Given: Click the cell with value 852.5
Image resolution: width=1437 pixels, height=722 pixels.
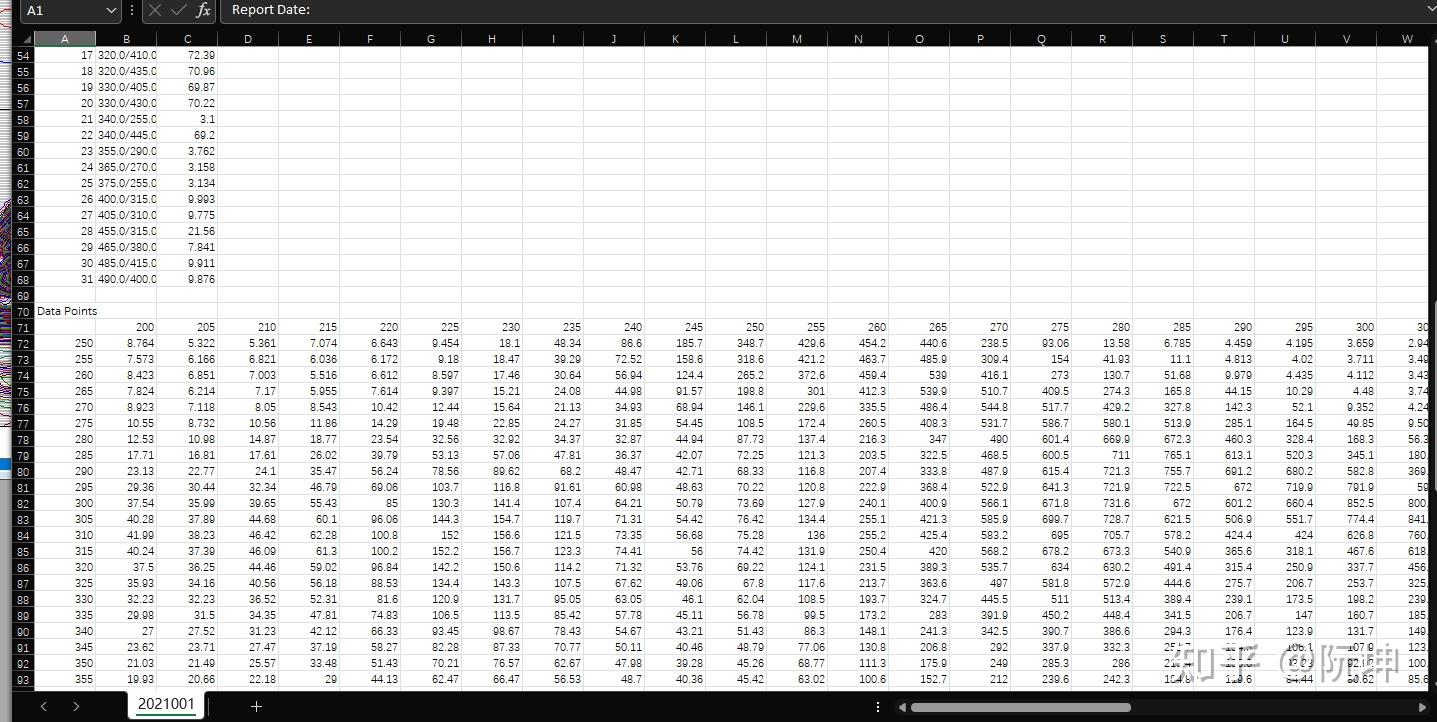Looking at the screenshot, I should pyautogui.click(x=1346, y=503).
